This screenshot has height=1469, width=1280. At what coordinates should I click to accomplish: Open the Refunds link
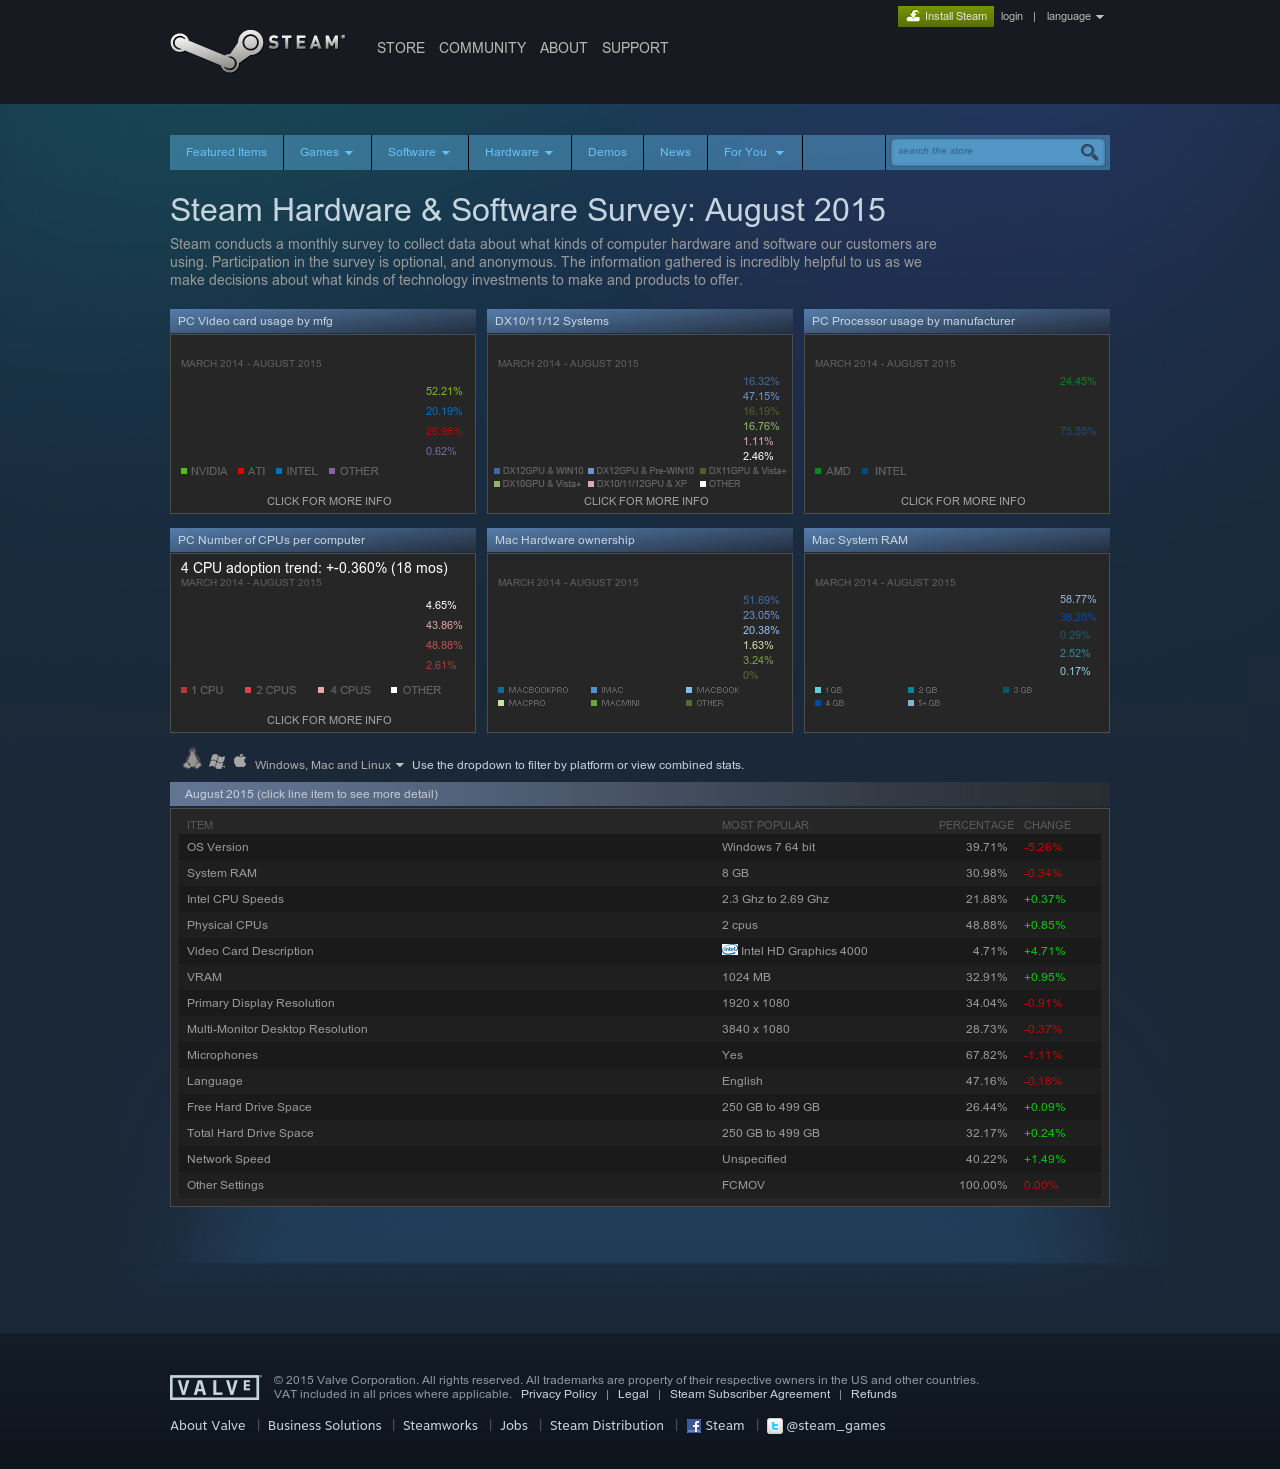tap(874, 1394)
